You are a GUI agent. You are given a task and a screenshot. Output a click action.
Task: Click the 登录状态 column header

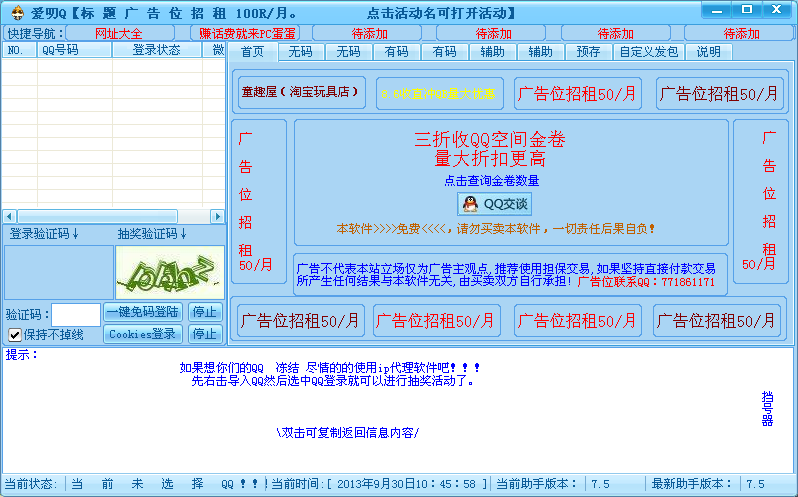pyautogui.click(x=157, y=50)
